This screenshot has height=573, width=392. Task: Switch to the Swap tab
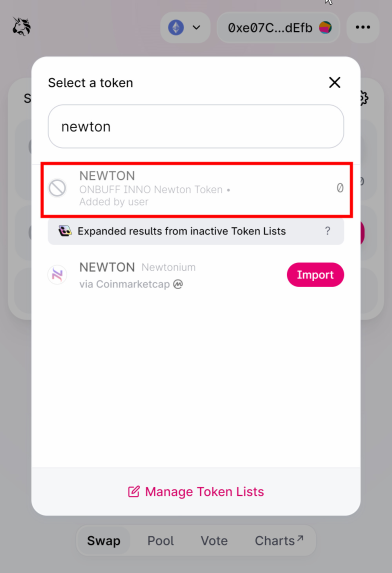104,540
